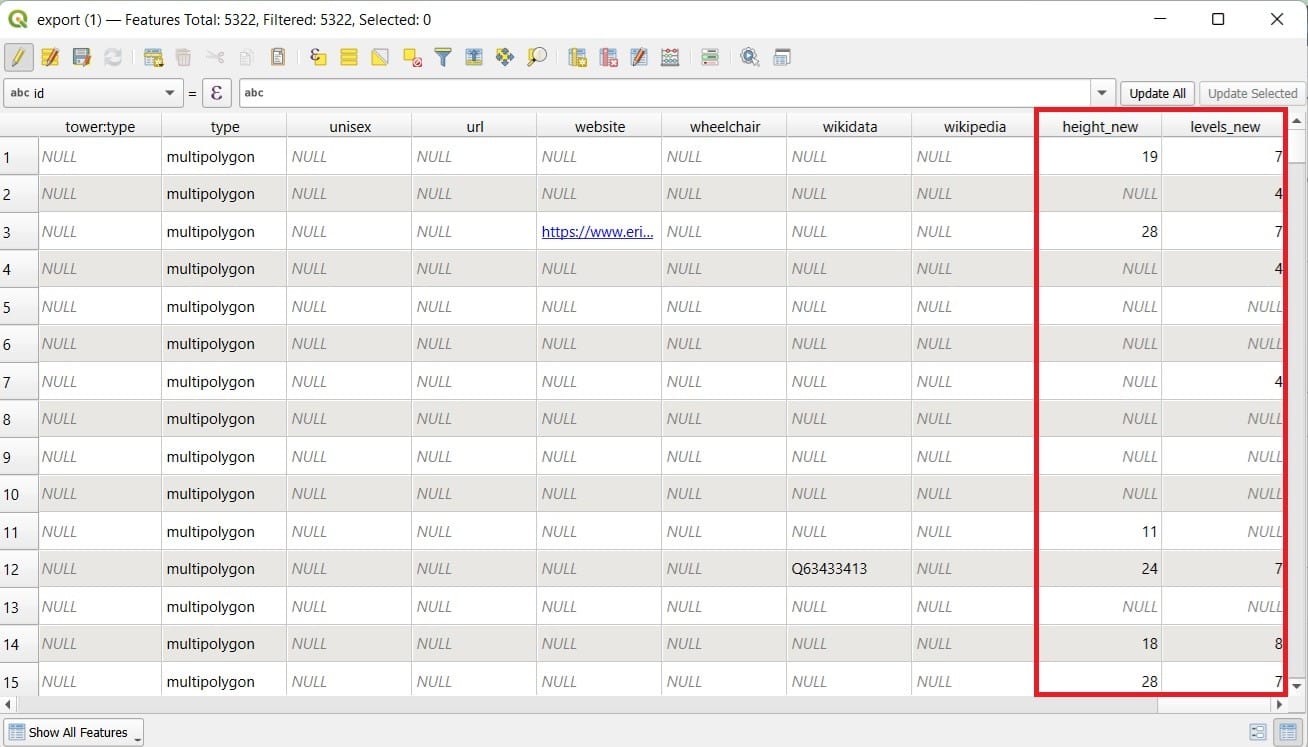Maximize the attribute table window

1218,19
